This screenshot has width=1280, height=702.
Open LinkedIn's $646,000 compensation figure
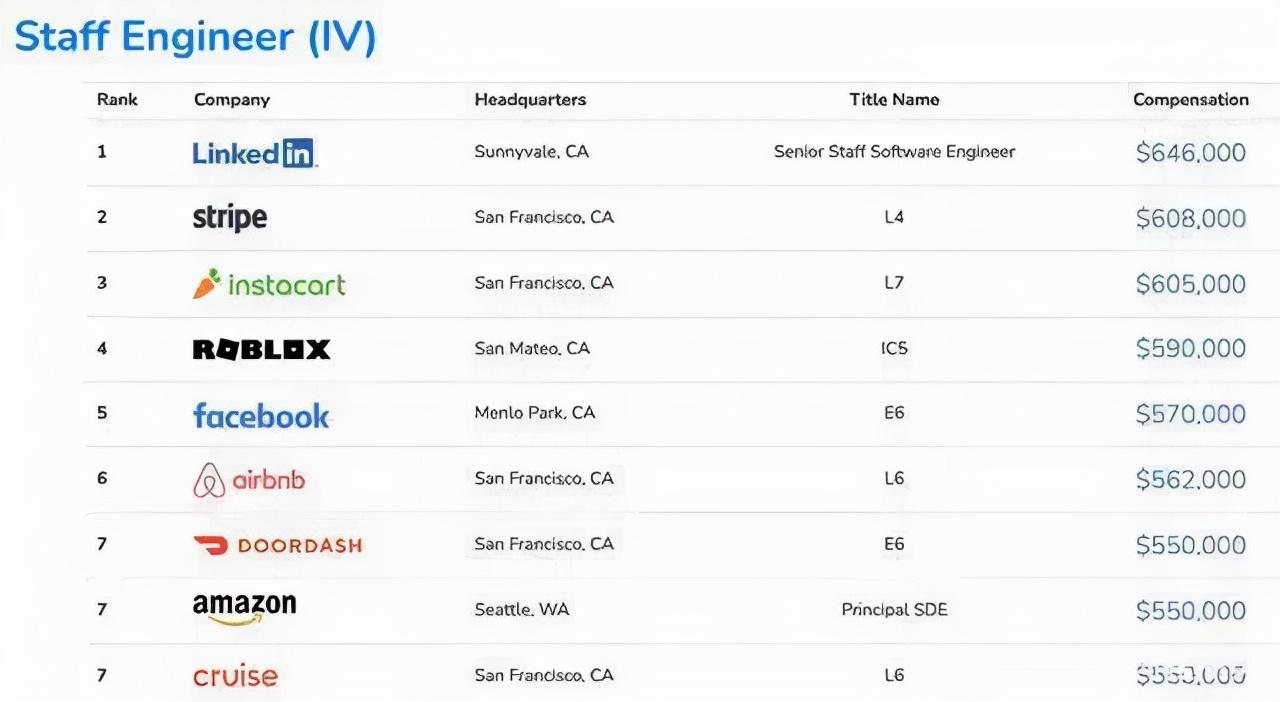coord(1190,153)
